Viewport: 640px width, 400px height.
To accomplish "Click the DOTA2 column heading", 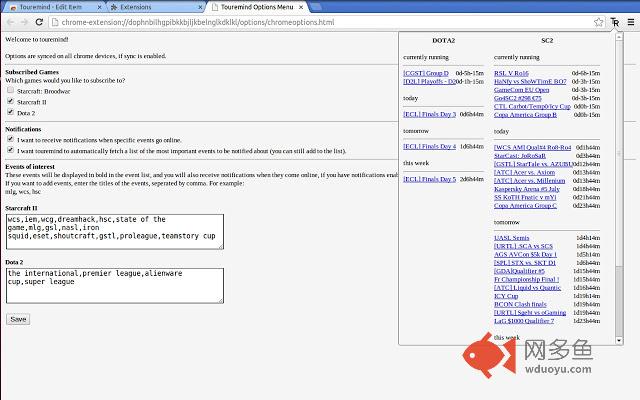I will point(443,40).
